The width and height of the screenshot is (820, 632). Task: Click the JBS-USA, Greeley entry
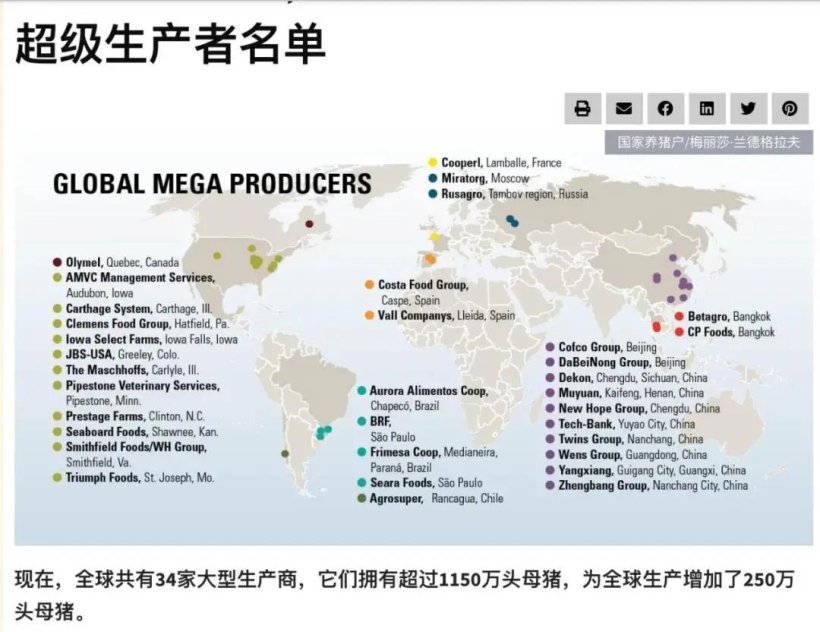click(x=116, y=354)
